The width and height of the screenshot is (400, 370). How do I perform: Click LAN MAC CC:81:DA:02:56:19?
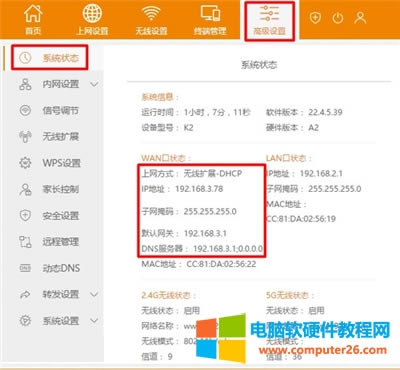(301, 219)
